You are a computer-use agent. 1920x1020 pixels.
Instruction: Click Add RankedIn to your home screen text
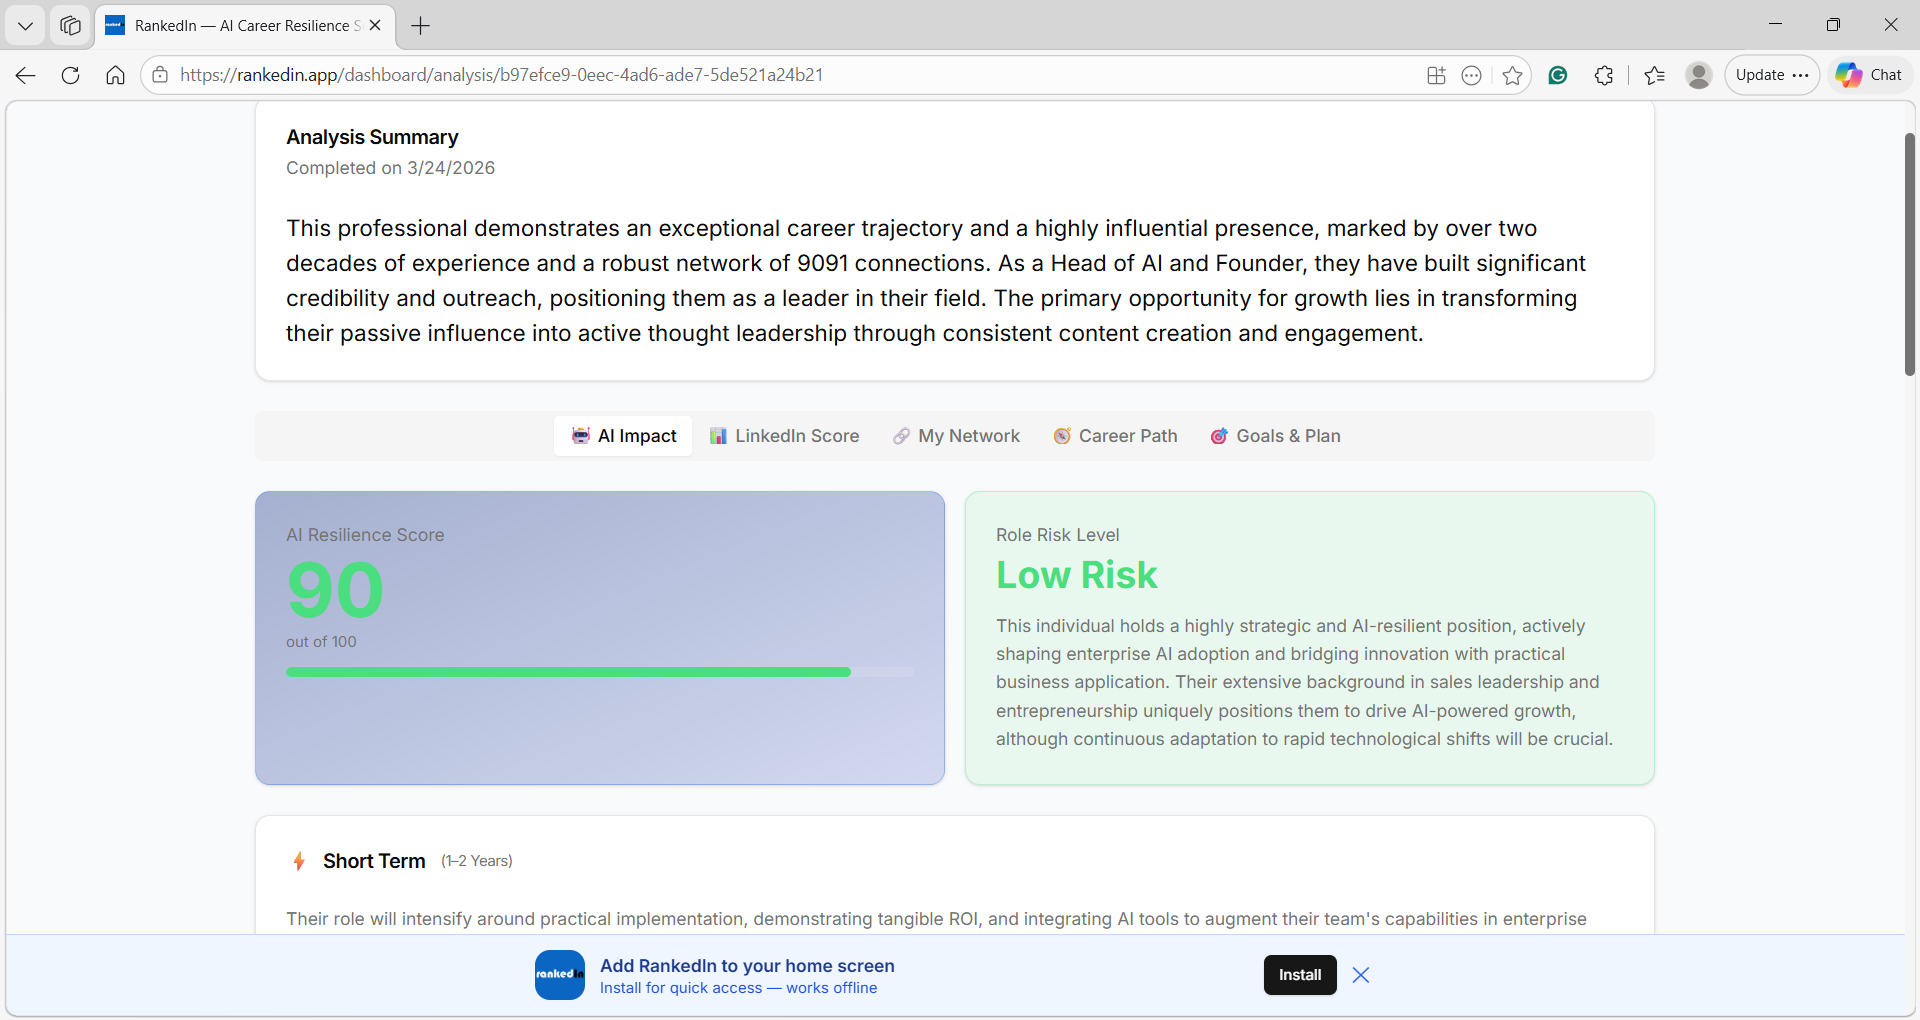click(x=747, y=966)
